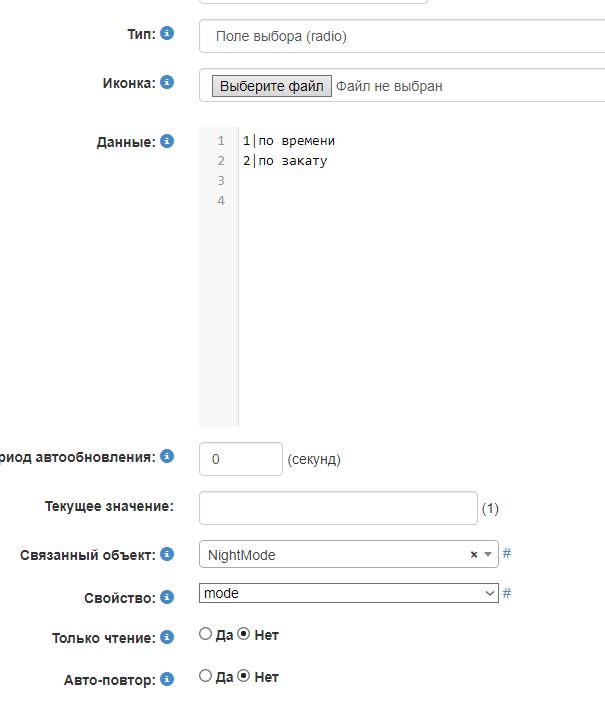The image size is (605, 701).
Task: Click info icon beside Иконка label
Action: click(167, 82)
